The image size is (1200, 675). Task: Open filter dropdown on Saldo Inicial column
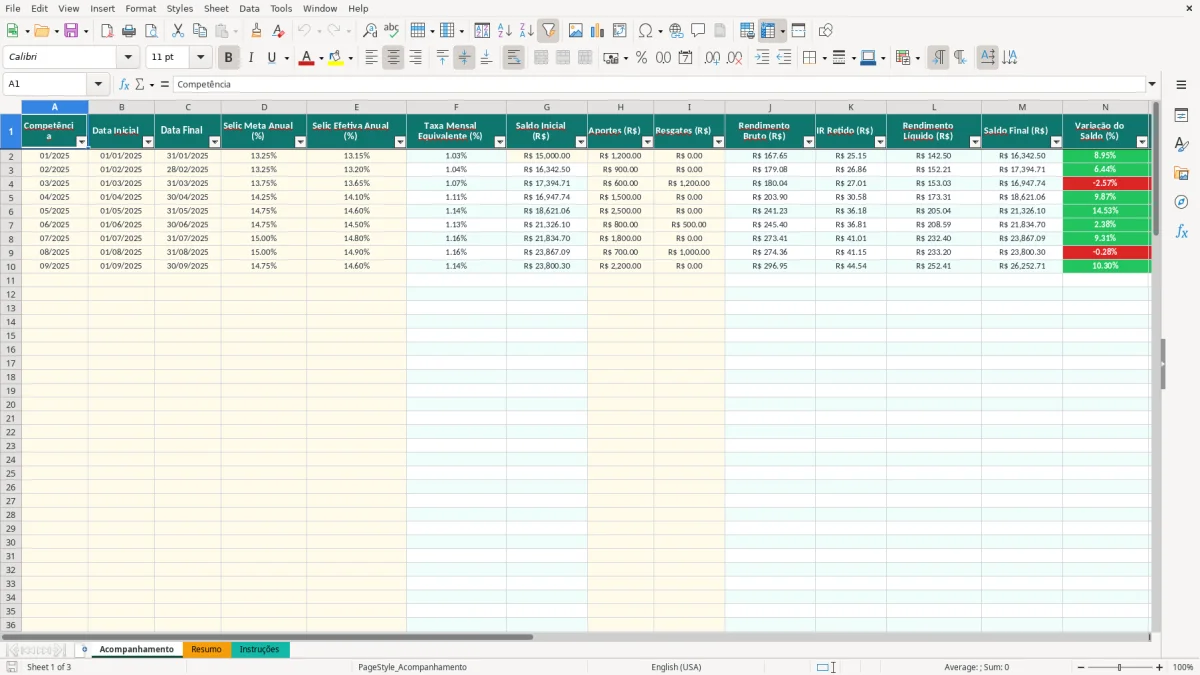tap(581, 142)
